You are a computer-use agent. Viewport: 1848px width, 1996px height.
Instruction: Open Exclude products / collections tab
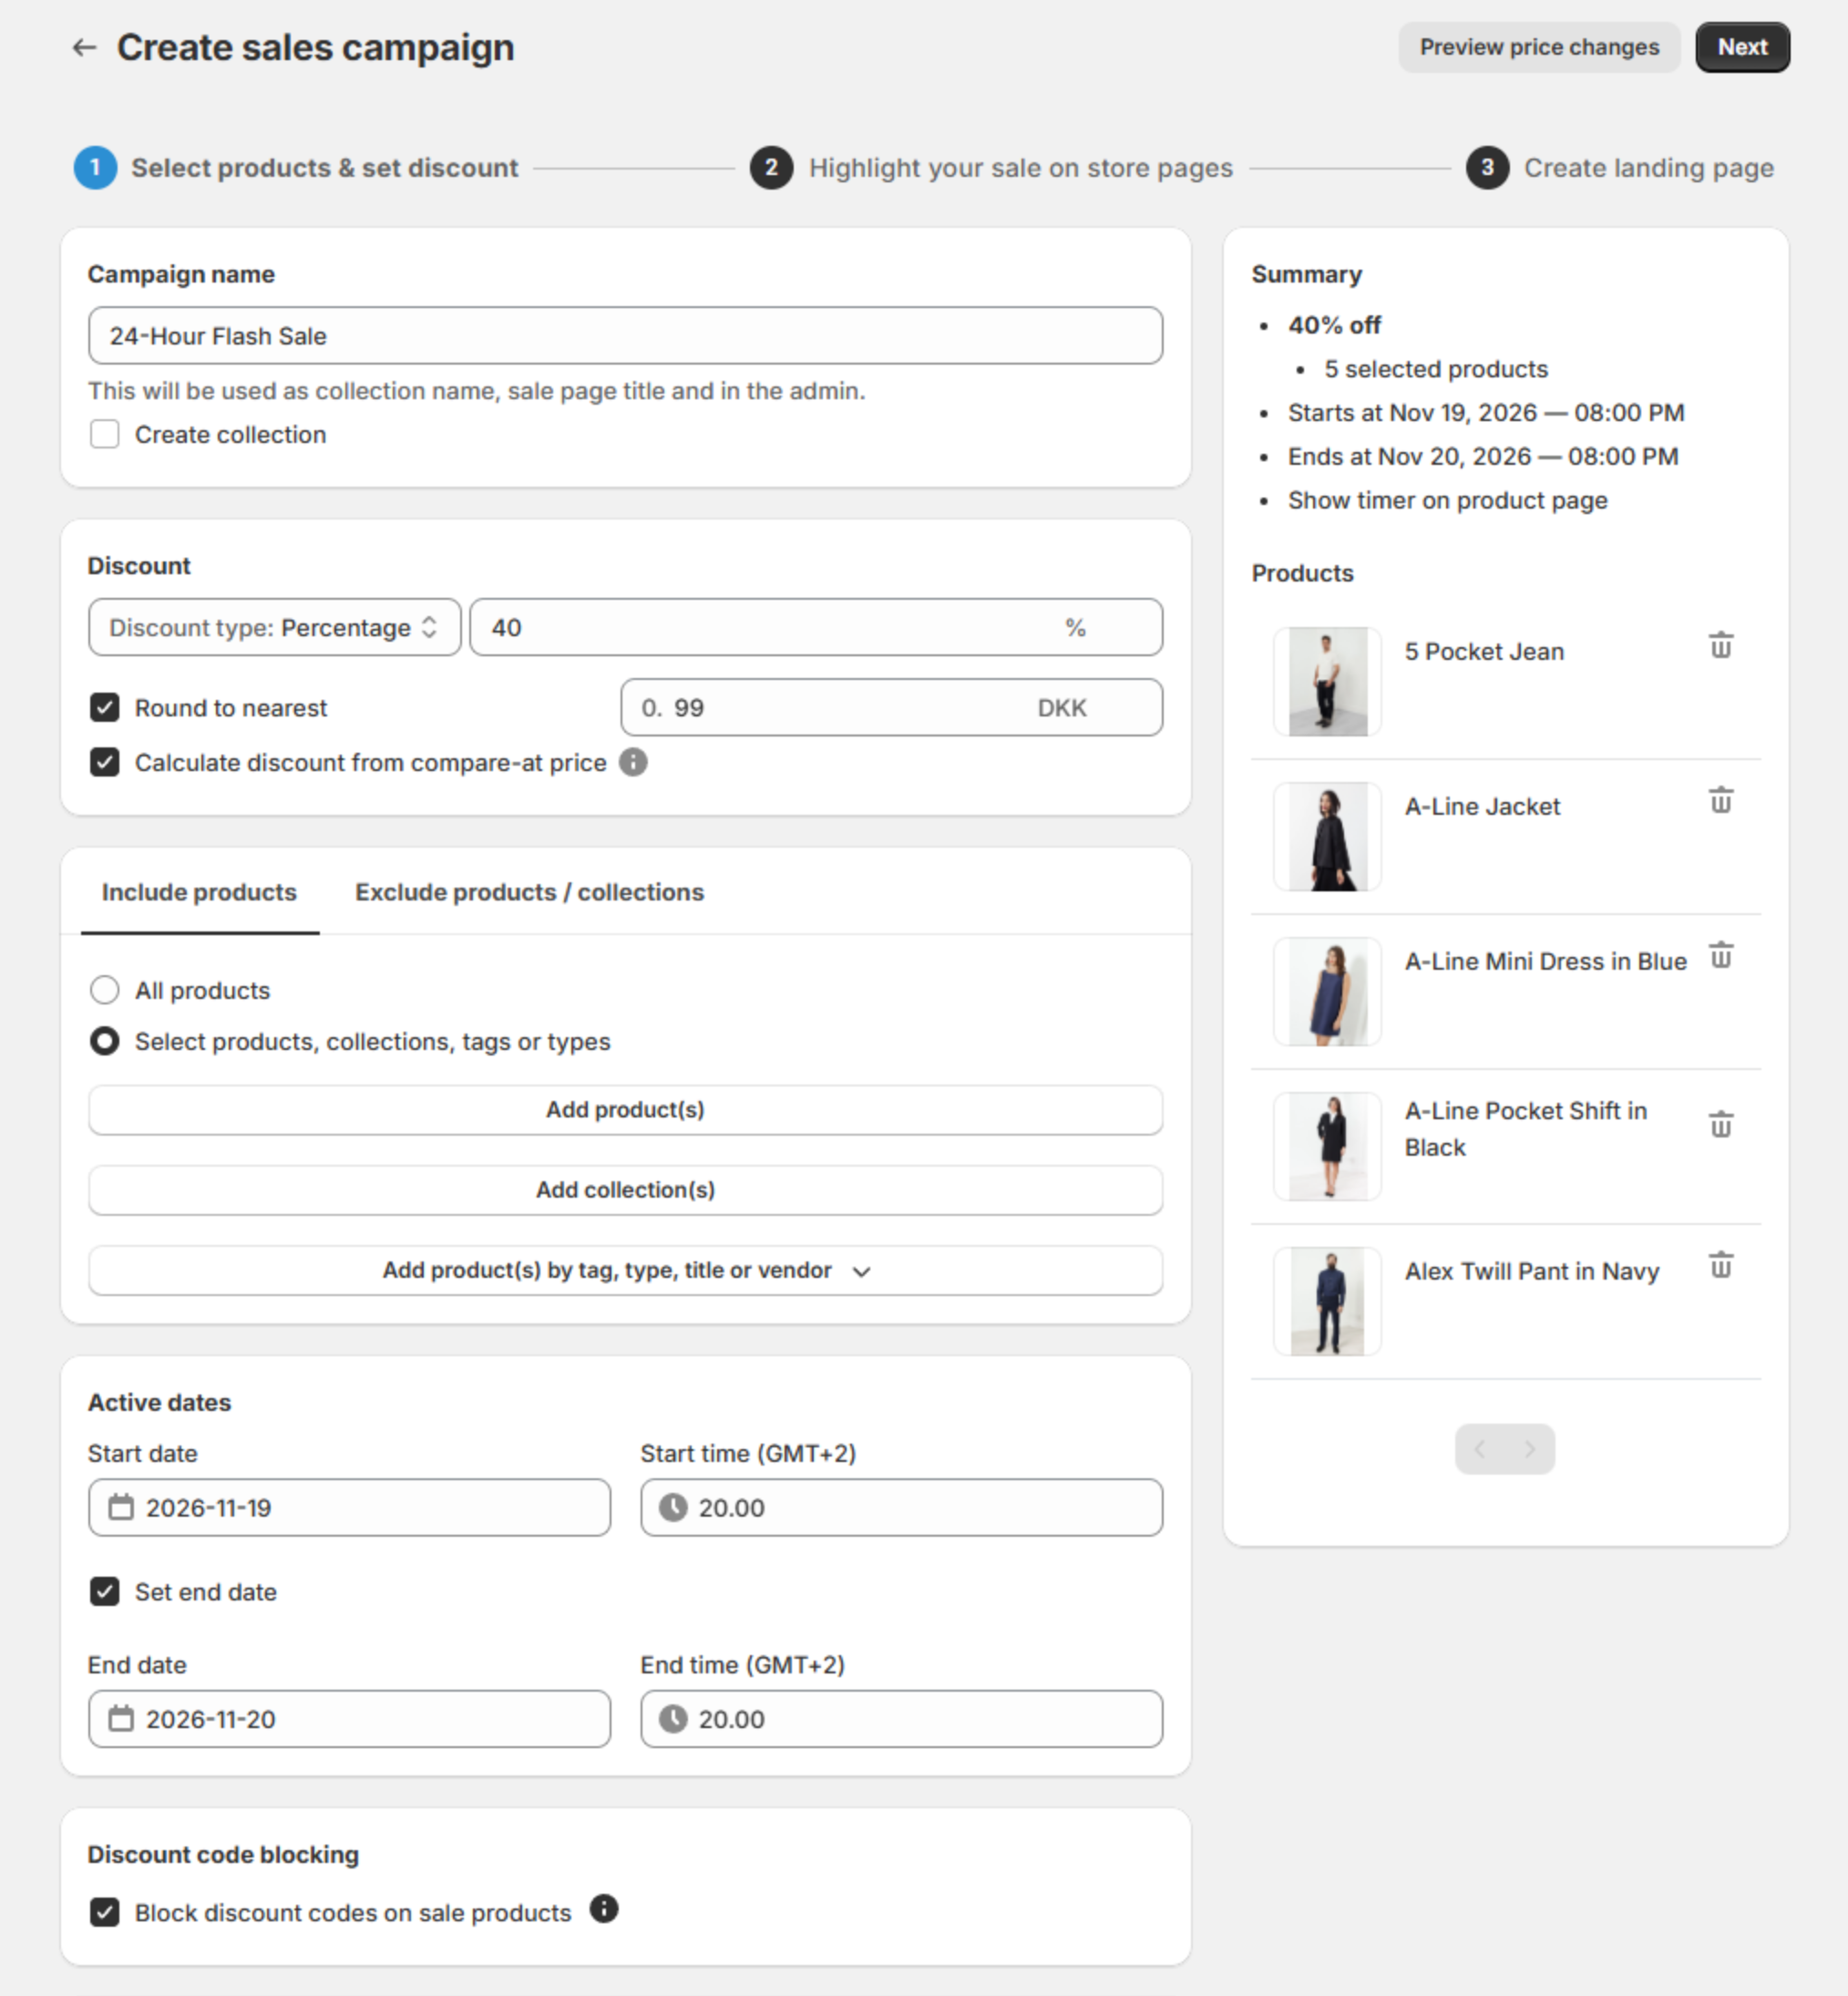tap(530, 892)
